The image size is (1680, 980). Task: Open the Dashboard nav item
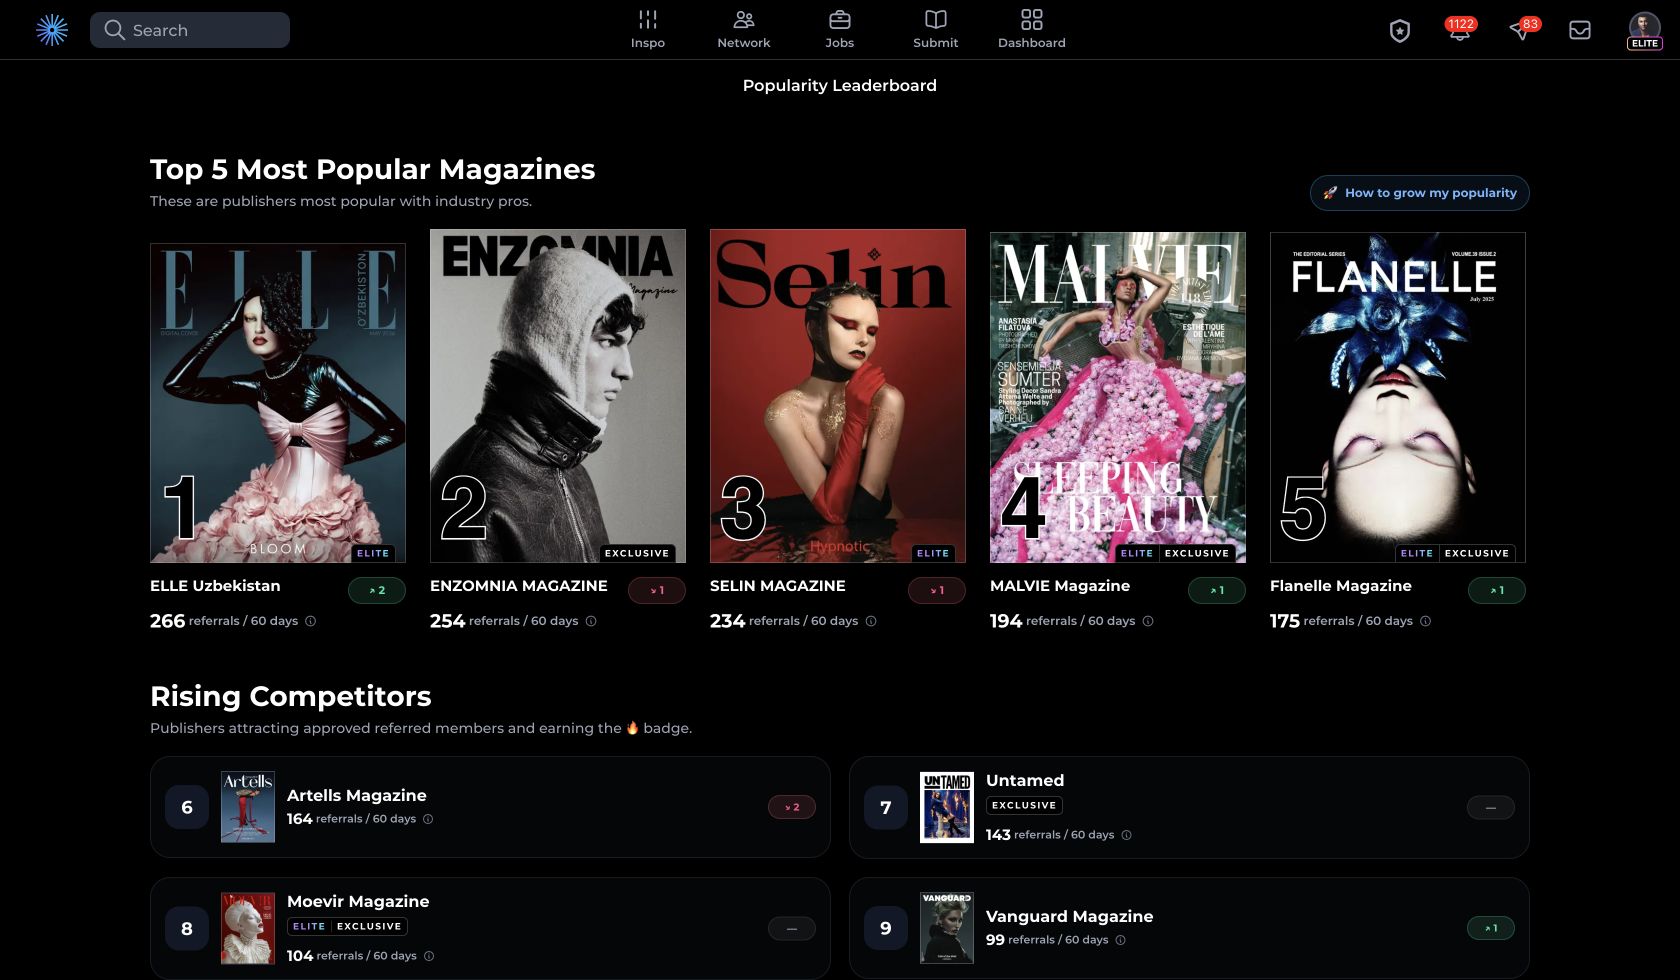click(1032, 30)
